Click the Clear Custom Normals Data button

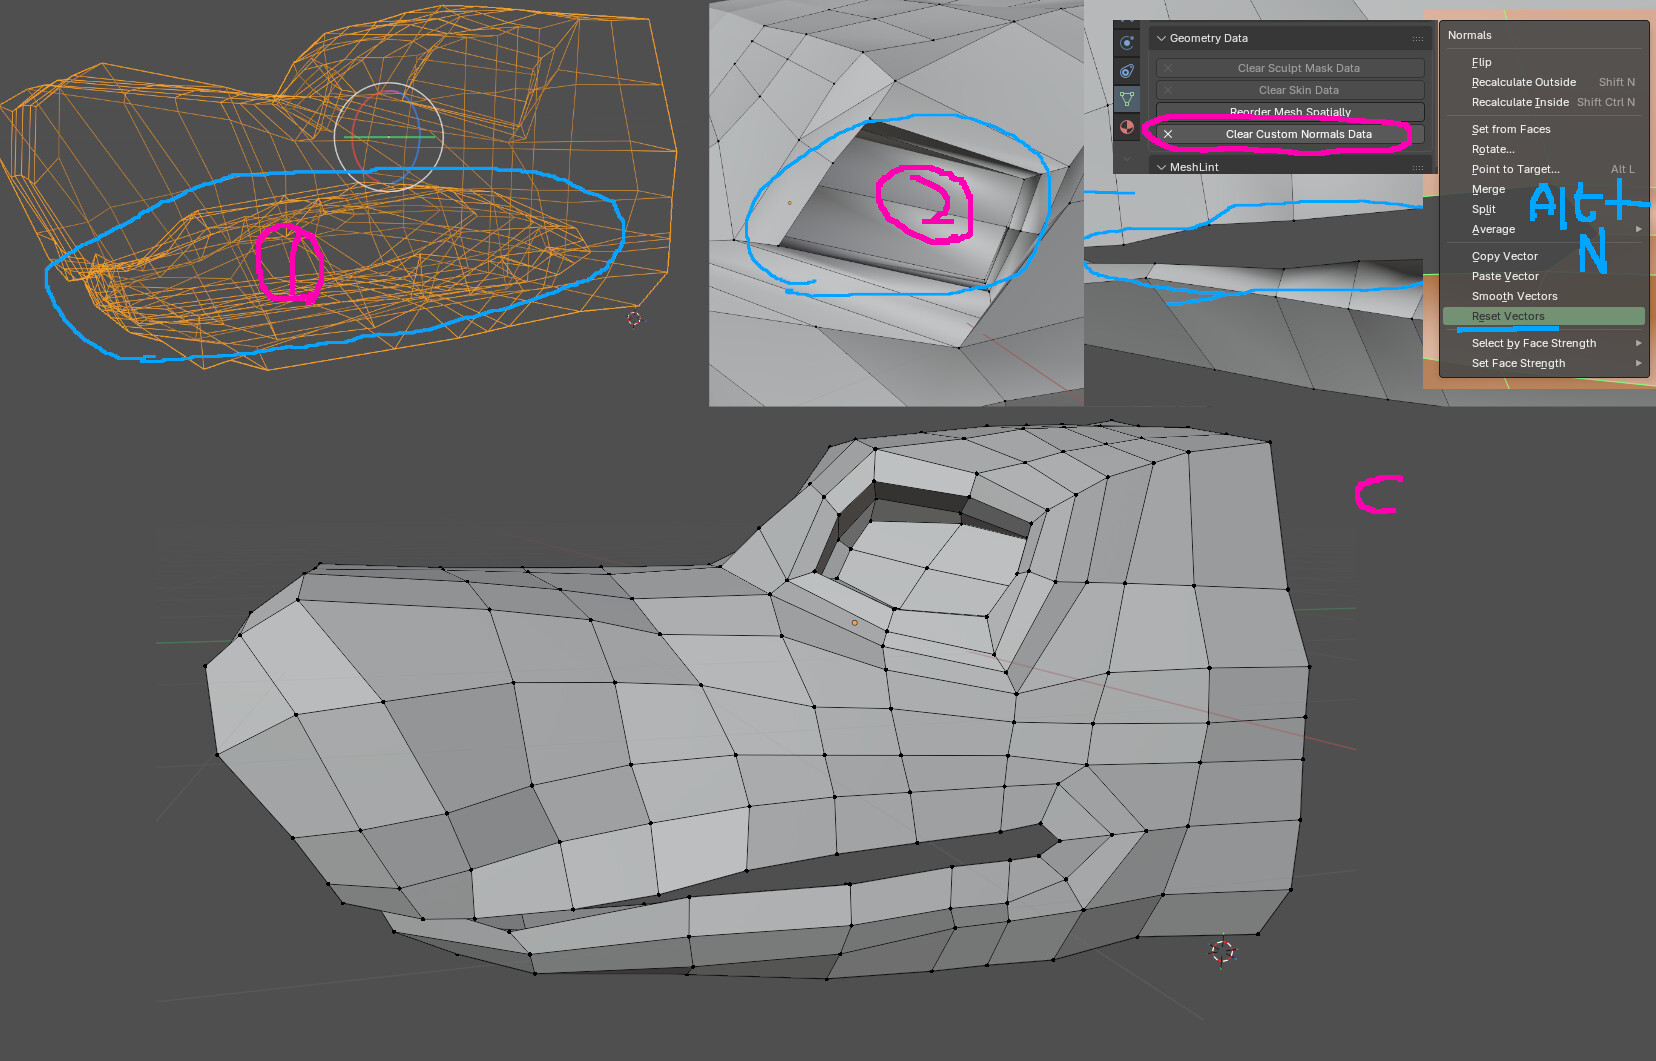click(x=1290, y=134)
